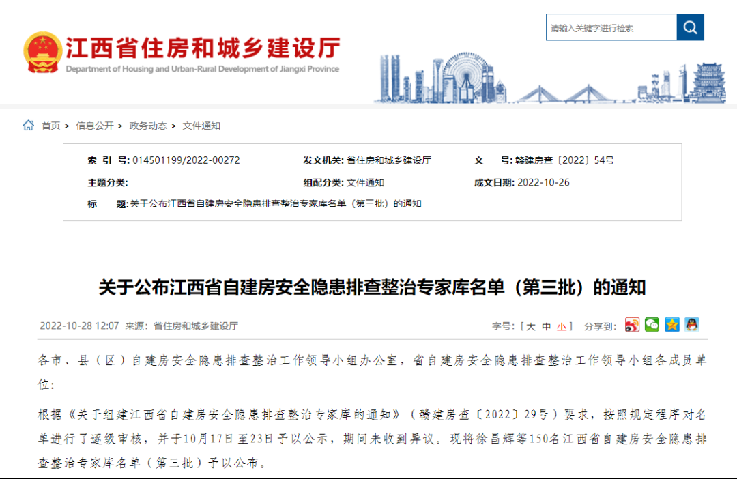The image size is (737, 479).
Task: Share article to Qzone star icon
Action: 671,325
